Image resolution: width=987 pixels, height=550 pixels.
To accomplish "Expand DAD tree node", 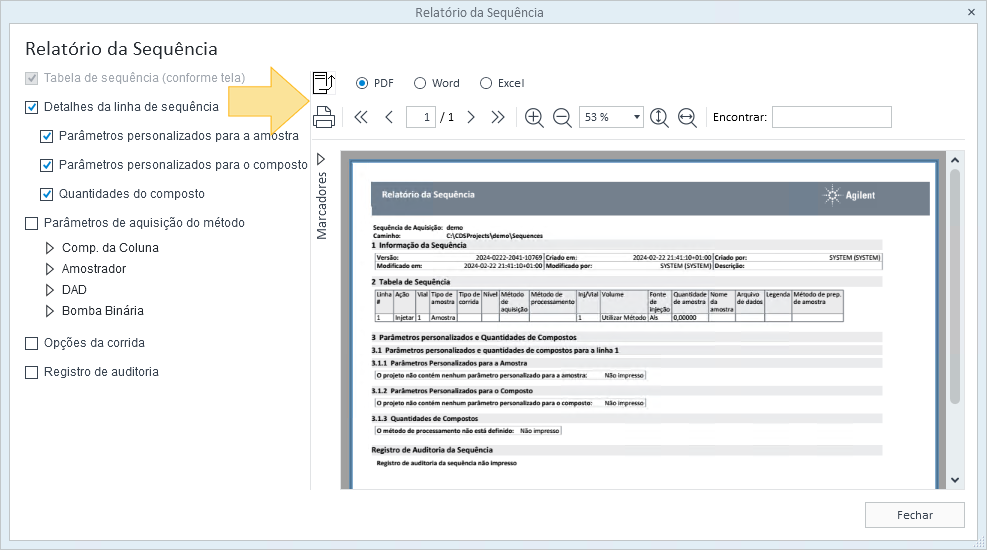I will 50,290.
